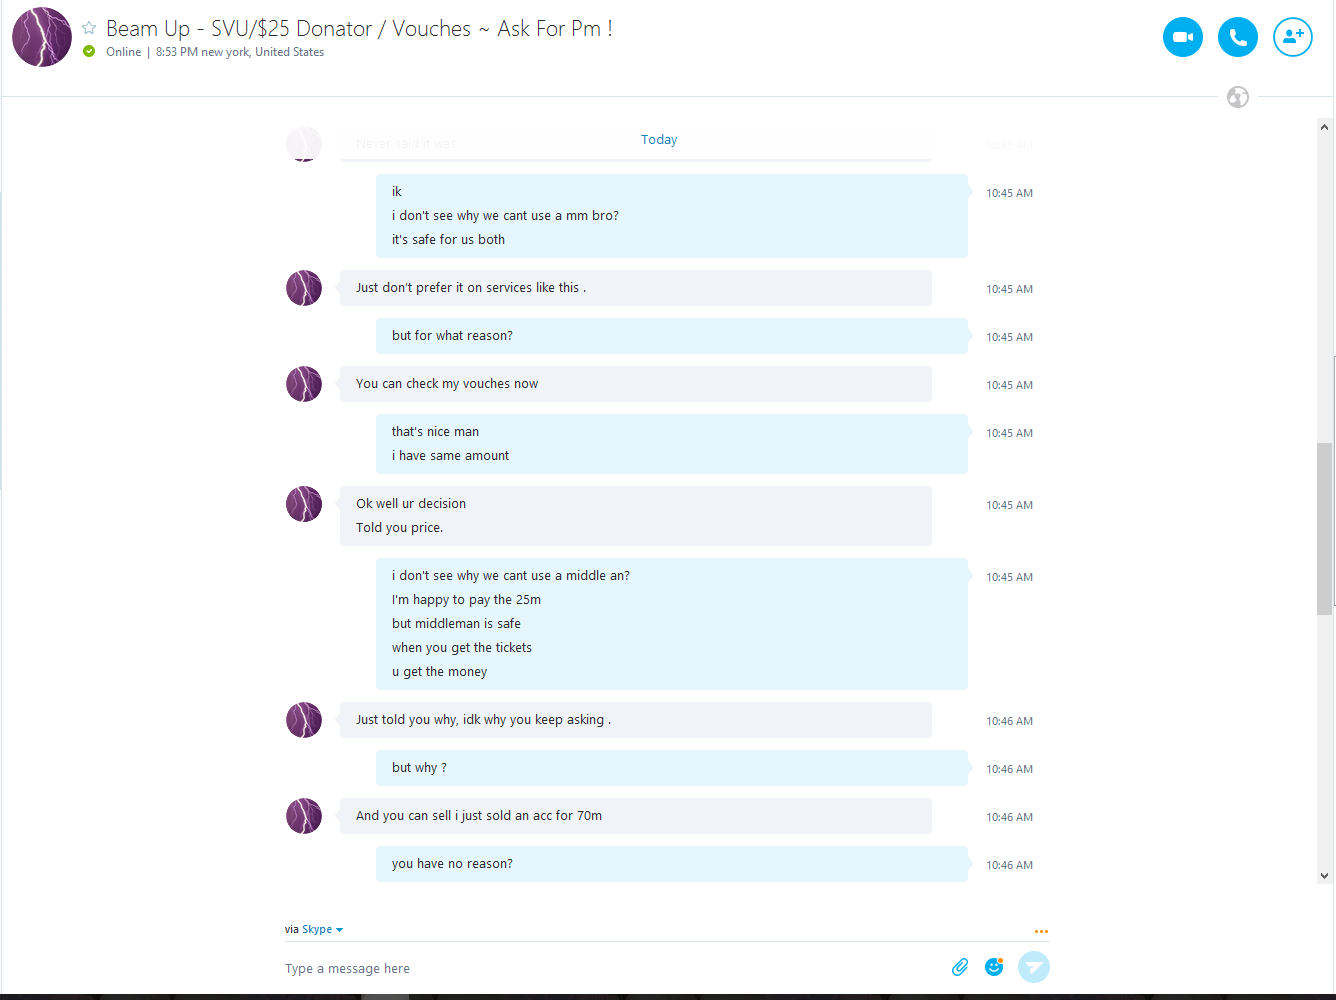Send the message with the paper plane button
Viewport: 1336px width, 1000px height.
tap(1034, 967)
